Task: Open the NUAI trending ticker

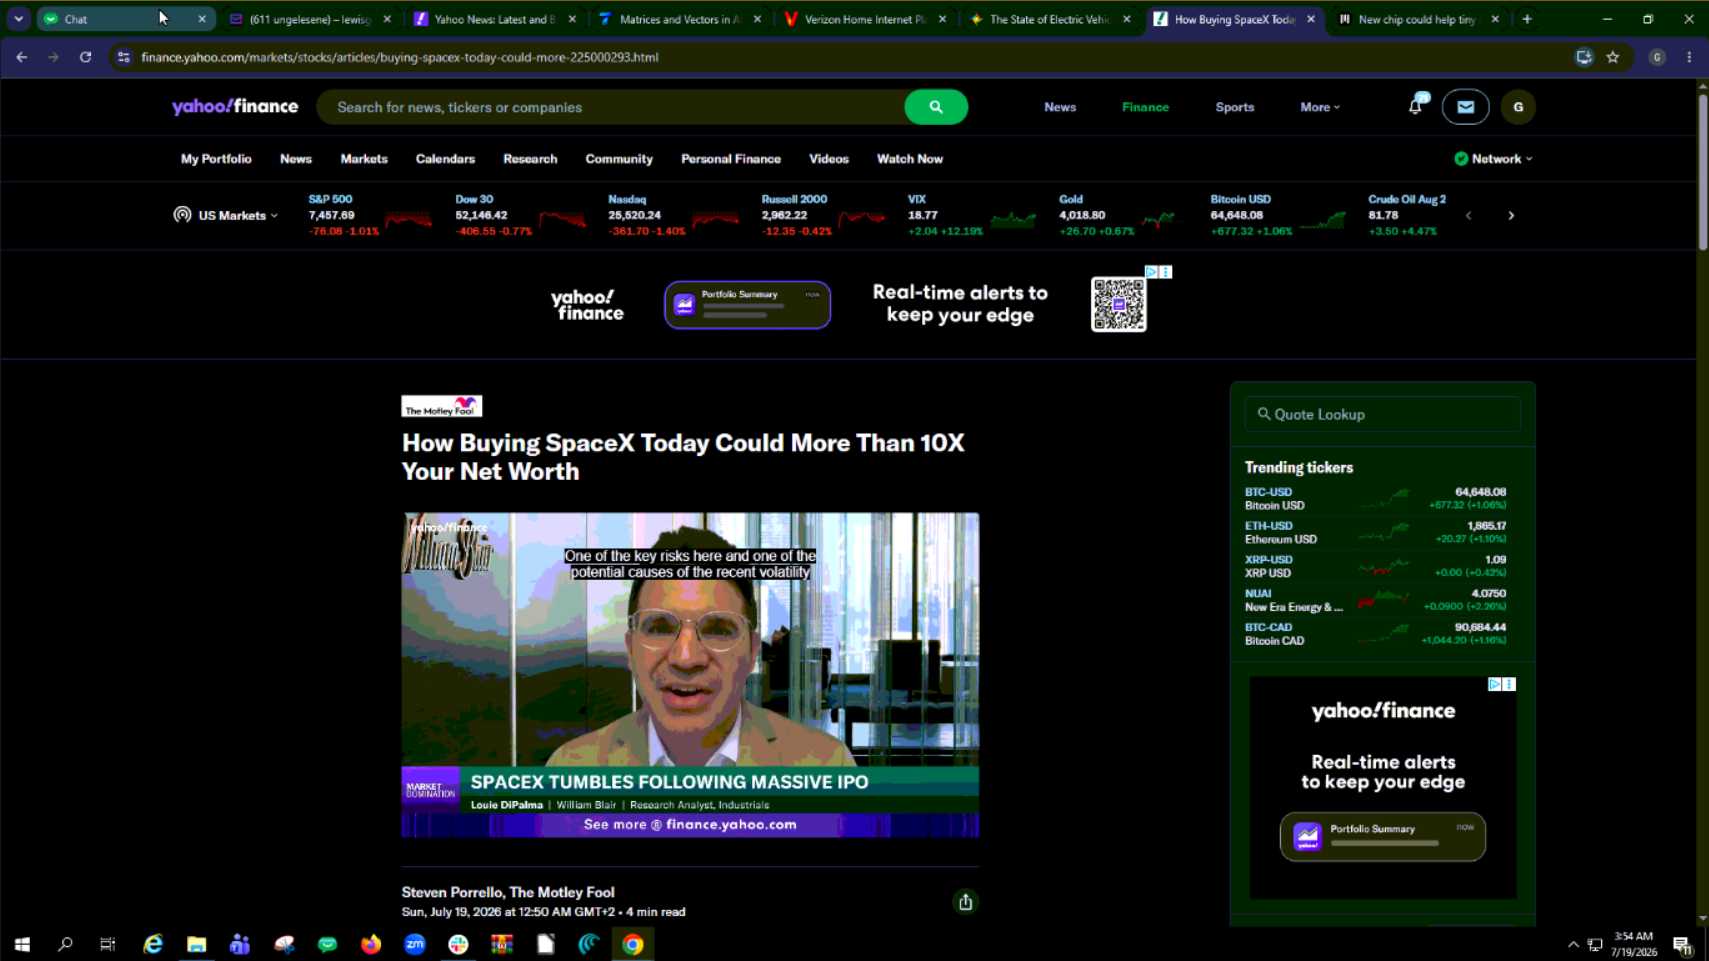Action: pos(1375,600)
